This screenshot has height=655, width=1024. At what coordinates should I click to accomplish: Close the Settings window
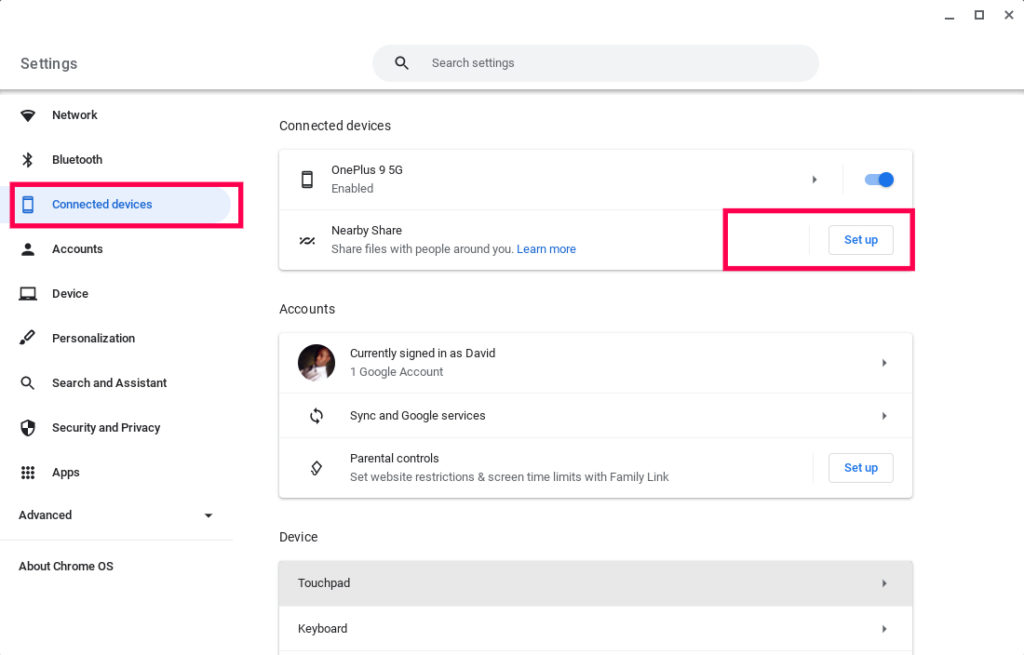pos(1008,15)
